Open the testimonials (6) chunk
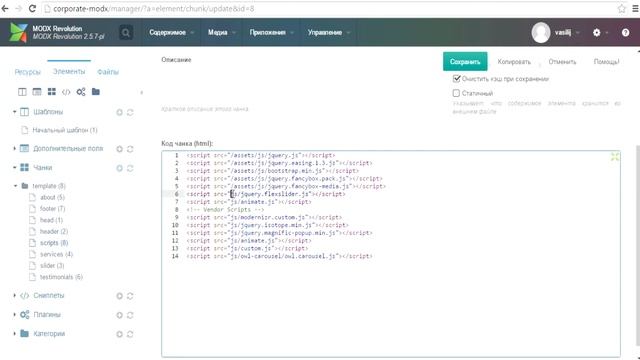This screenshot has width=640, height=360. pyautogui.click(x=61, y=277)
